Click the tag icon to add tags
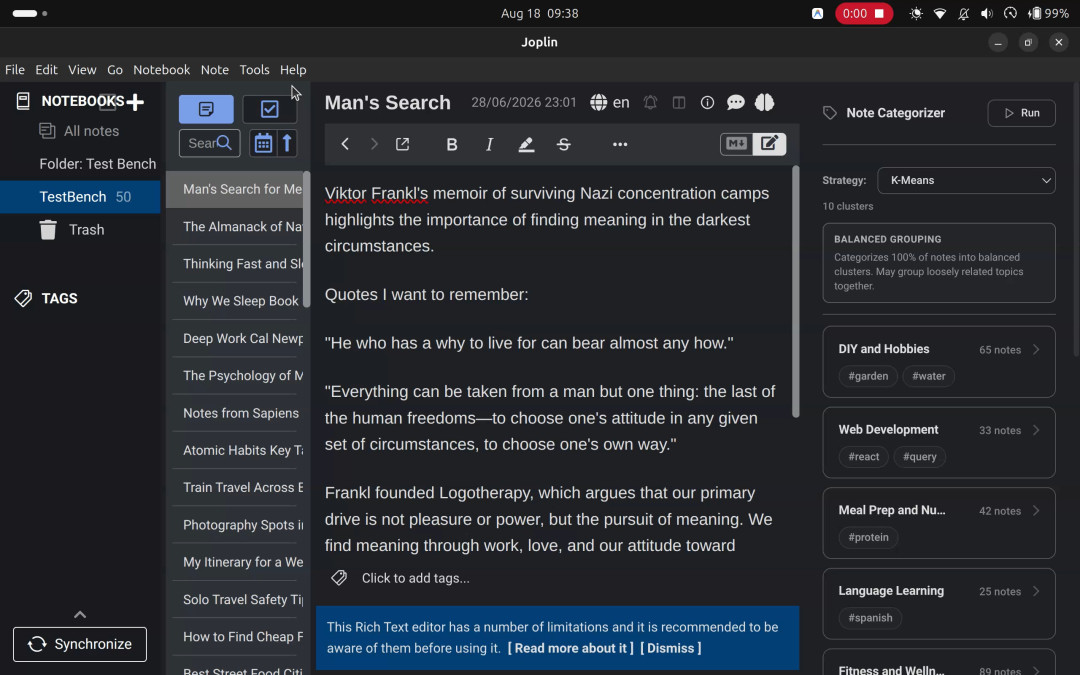 pos(339,578)
